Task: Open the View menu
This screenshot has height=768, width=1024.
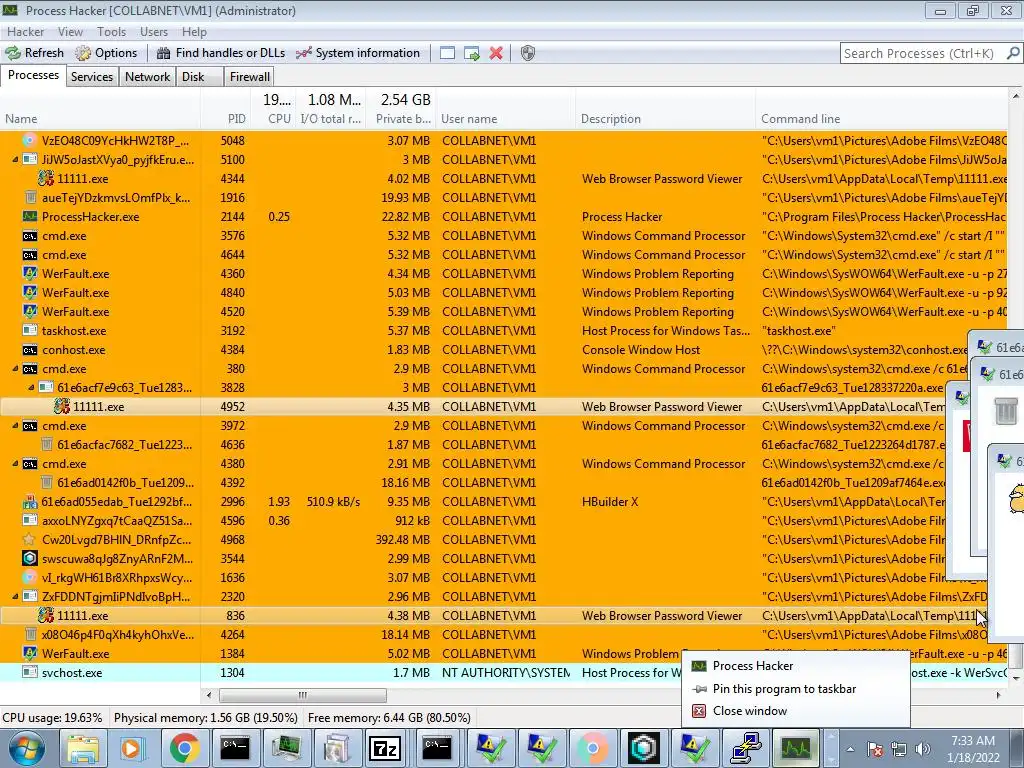Action: (70, 31)
